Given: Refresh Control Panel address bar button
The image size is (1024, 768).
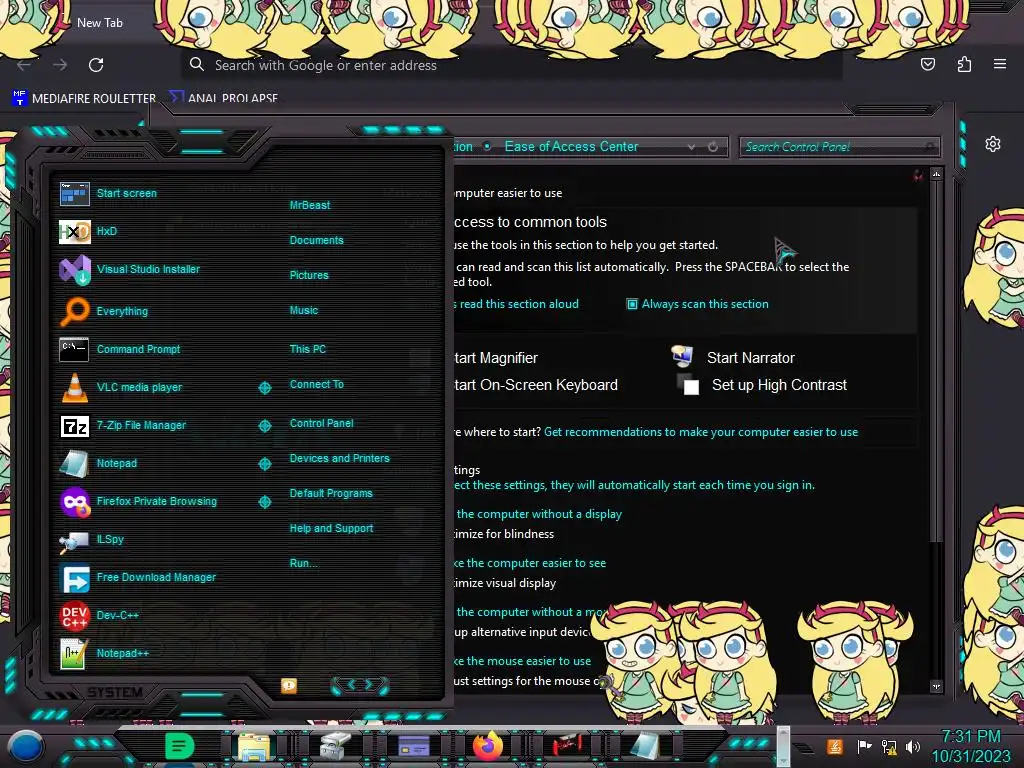Looking at the screenshot, I should click(x=713, y=147).
